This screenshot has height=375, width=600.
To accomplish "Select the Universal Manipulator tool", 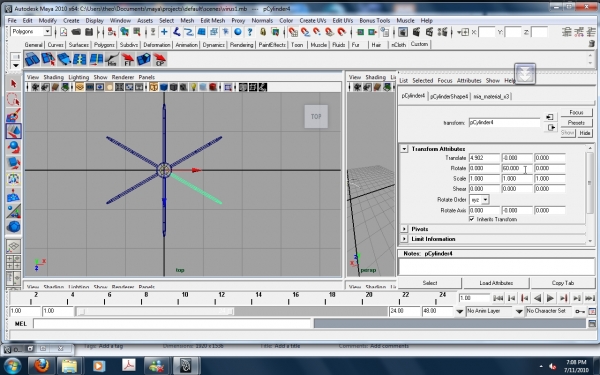I will pos(14,179).
